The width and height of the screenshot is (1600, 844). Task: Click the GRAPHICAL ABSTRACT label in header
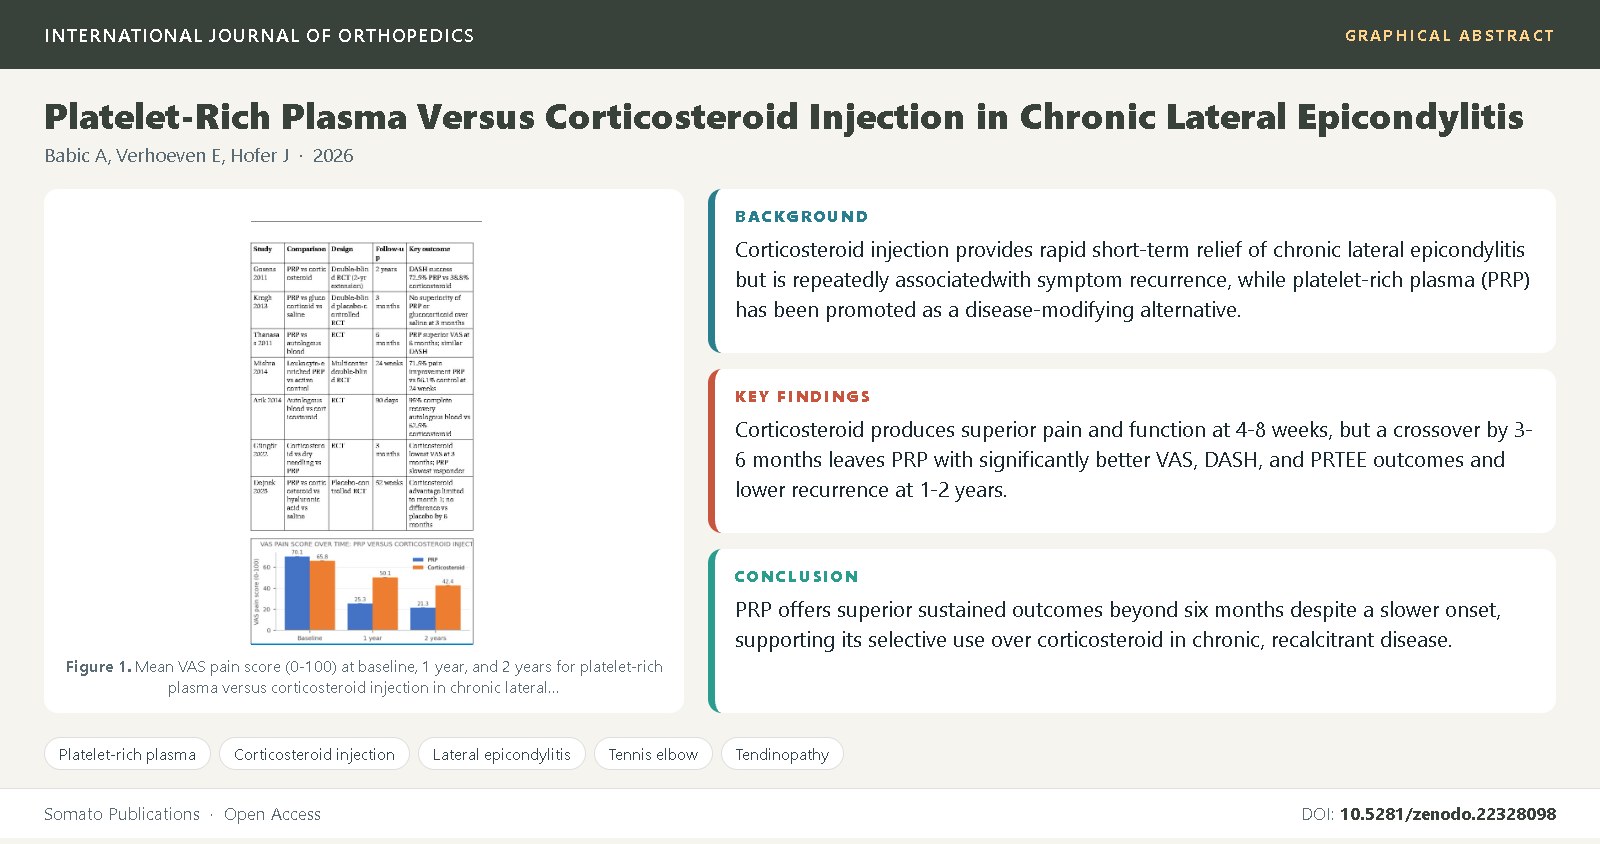coord(1450,35)
